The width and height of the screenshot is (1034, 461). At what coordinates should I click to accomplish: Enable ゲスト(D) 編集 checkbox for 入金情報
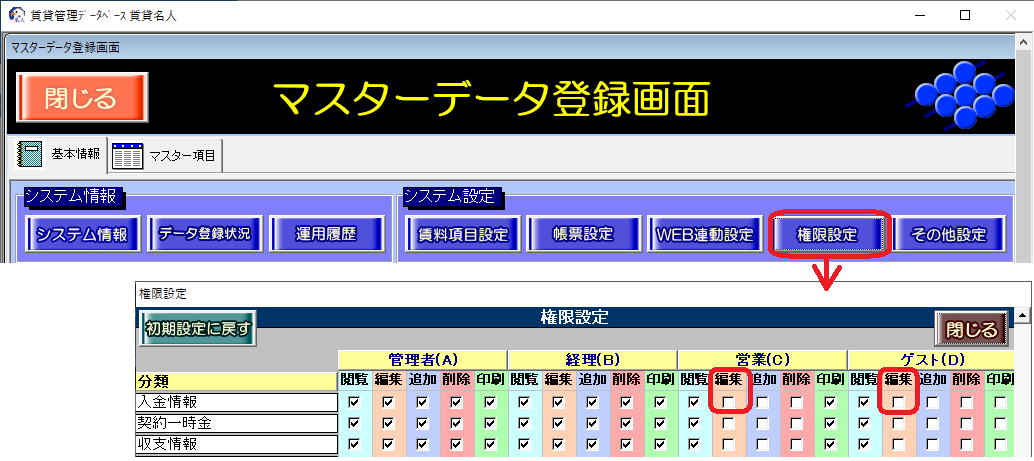click(898, 402)
